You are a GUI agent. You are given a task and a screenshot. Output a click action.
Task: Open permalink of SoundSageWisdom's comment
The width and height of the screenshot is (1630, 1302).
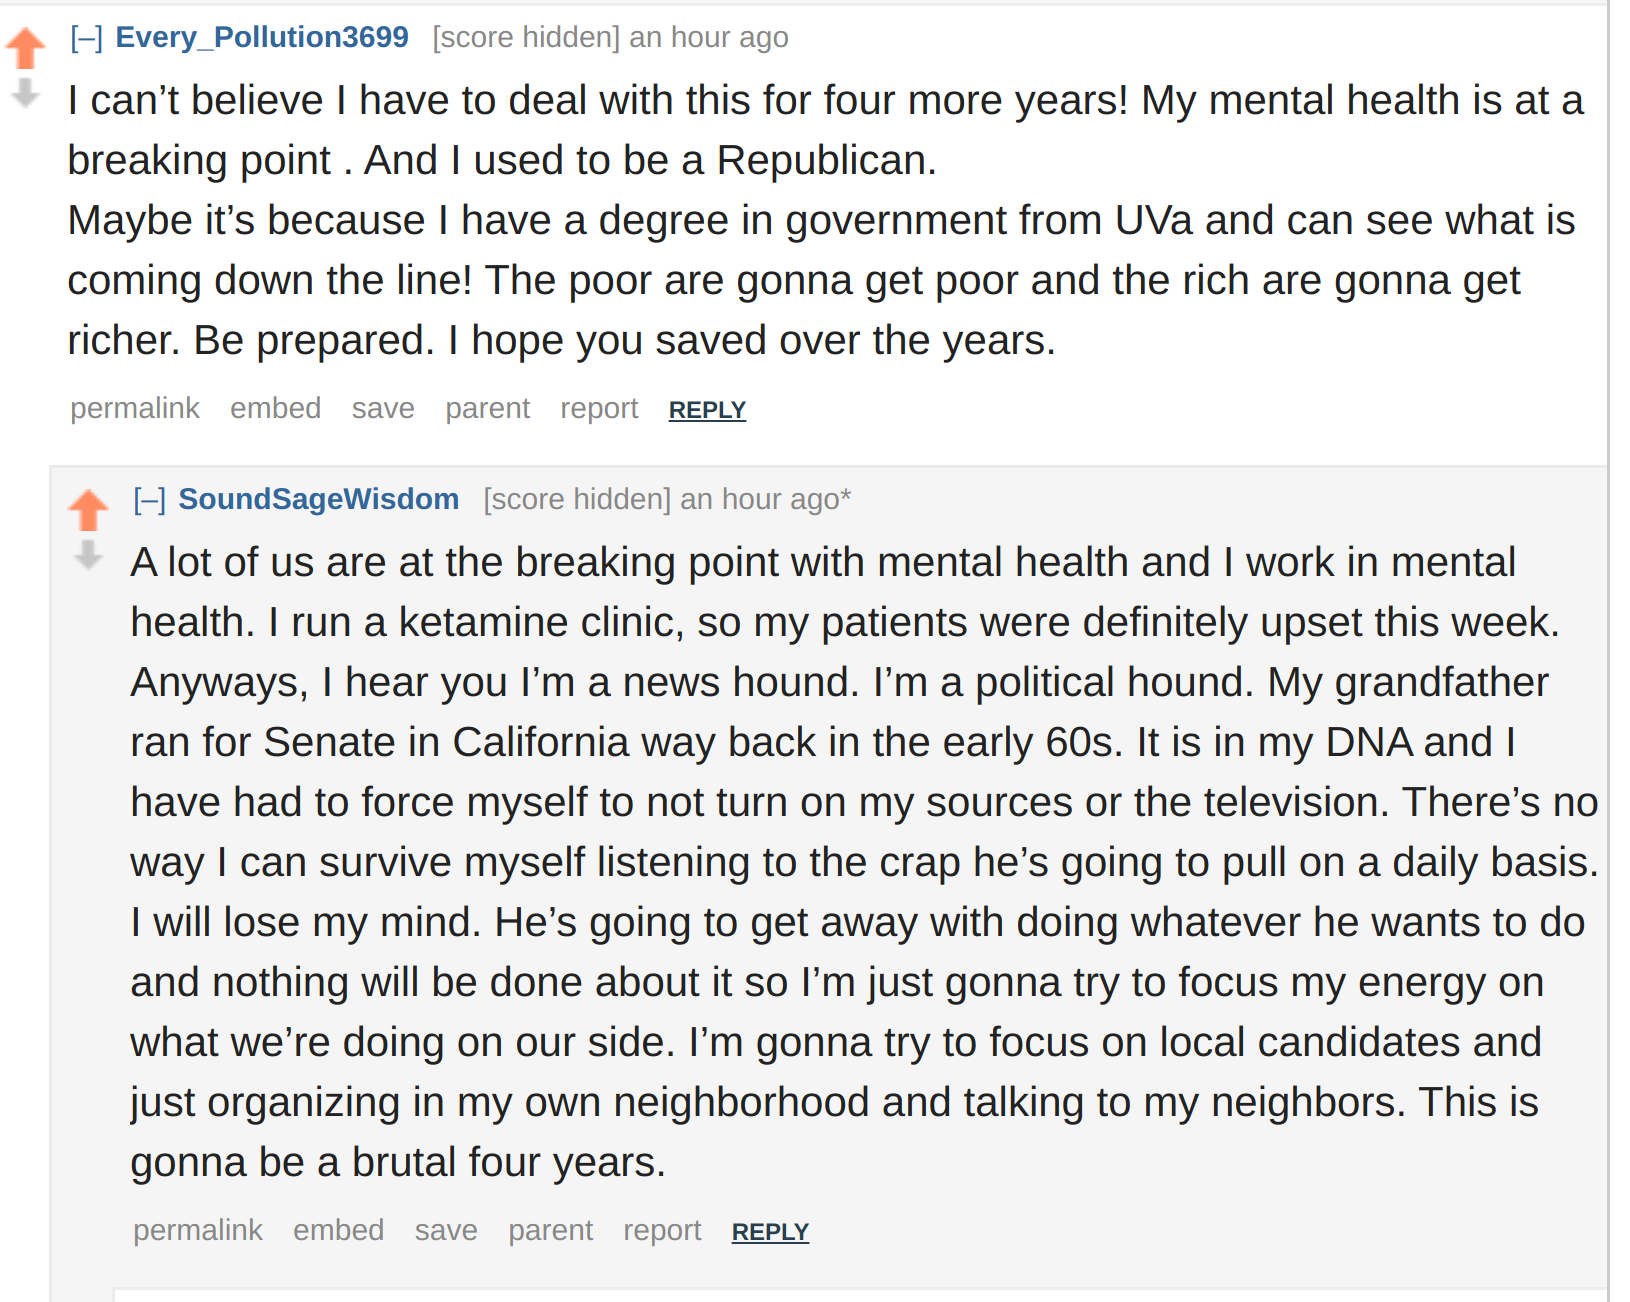tap(198, 1230)
